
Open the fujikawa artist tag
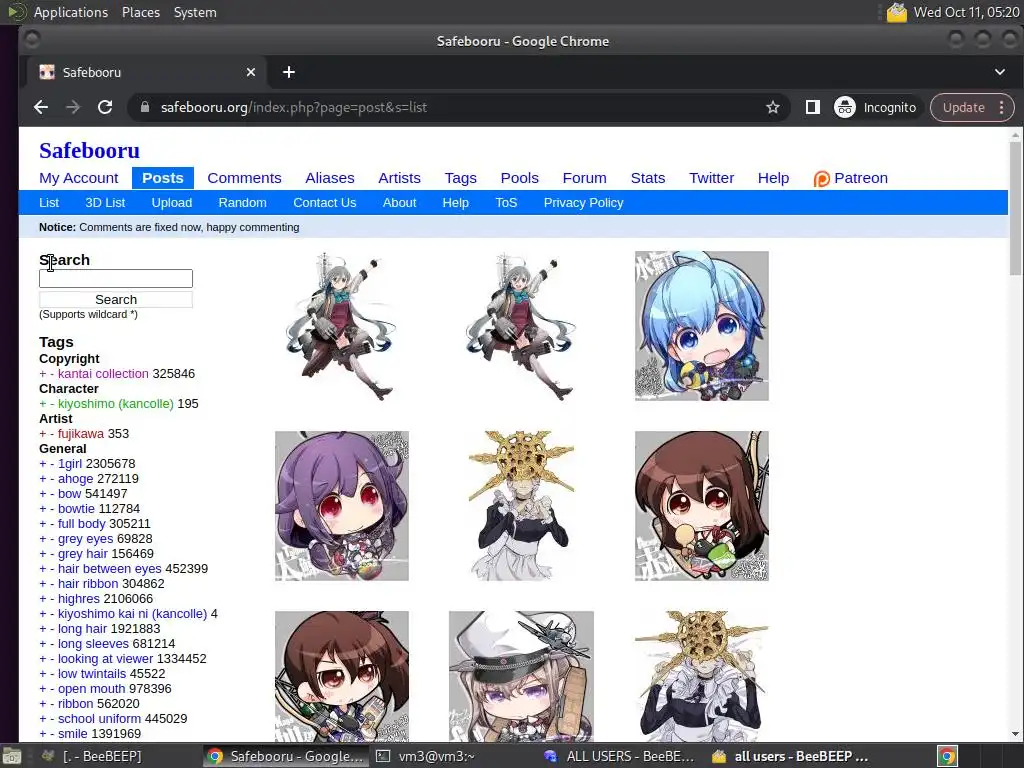click(x=80, y=434)
